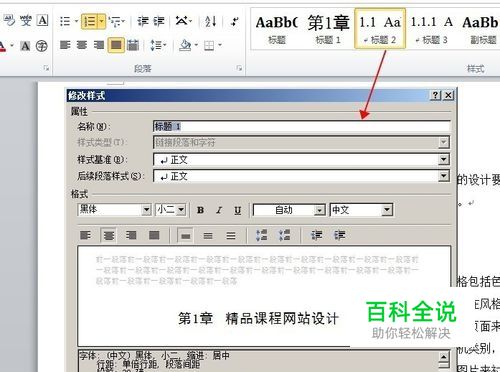Image resolution: width=500 pixels, height=372 pixels.
Task: Close the 修改样式 dialog
Action: (448, 95)
